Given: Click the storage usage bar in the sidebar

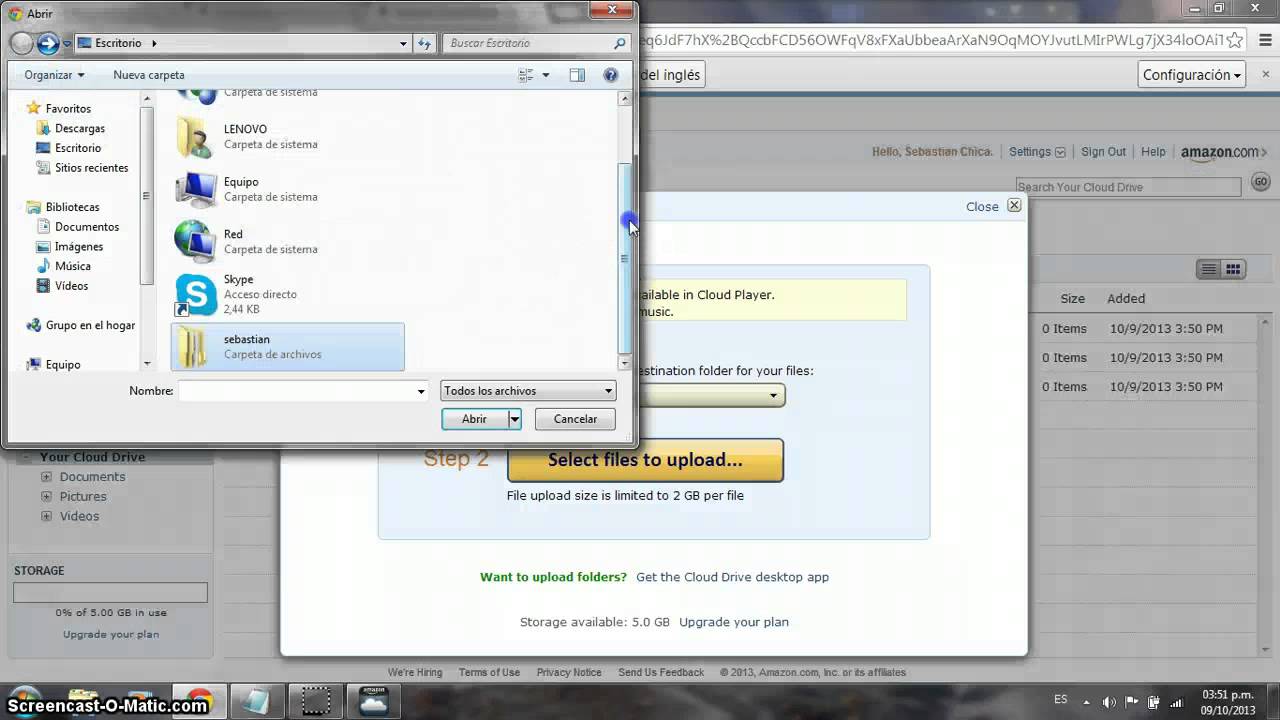Looking at the screenshot, I should pos(110,593).
